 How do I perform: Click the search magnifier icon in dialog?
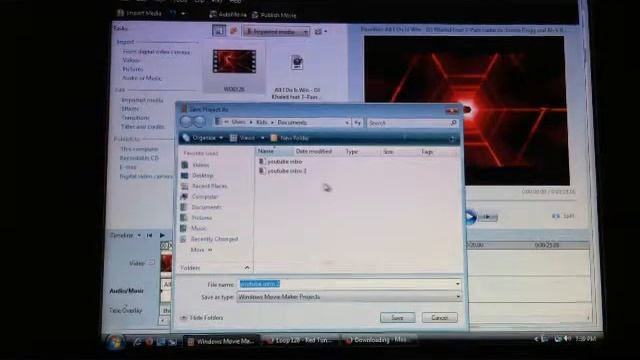[x=453, y=123]
